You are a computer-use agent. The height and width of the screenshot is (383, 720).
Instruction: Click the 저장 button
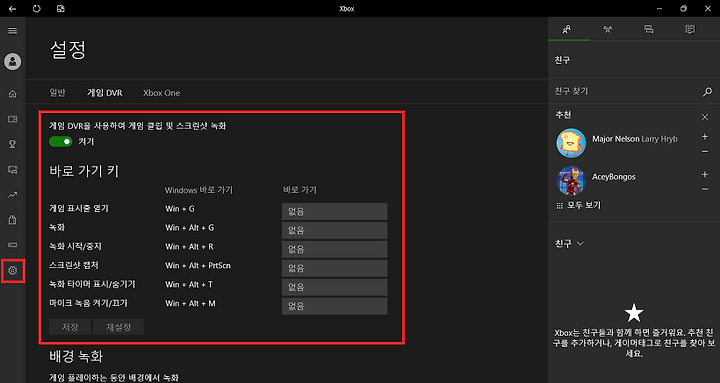coord(70,327)
